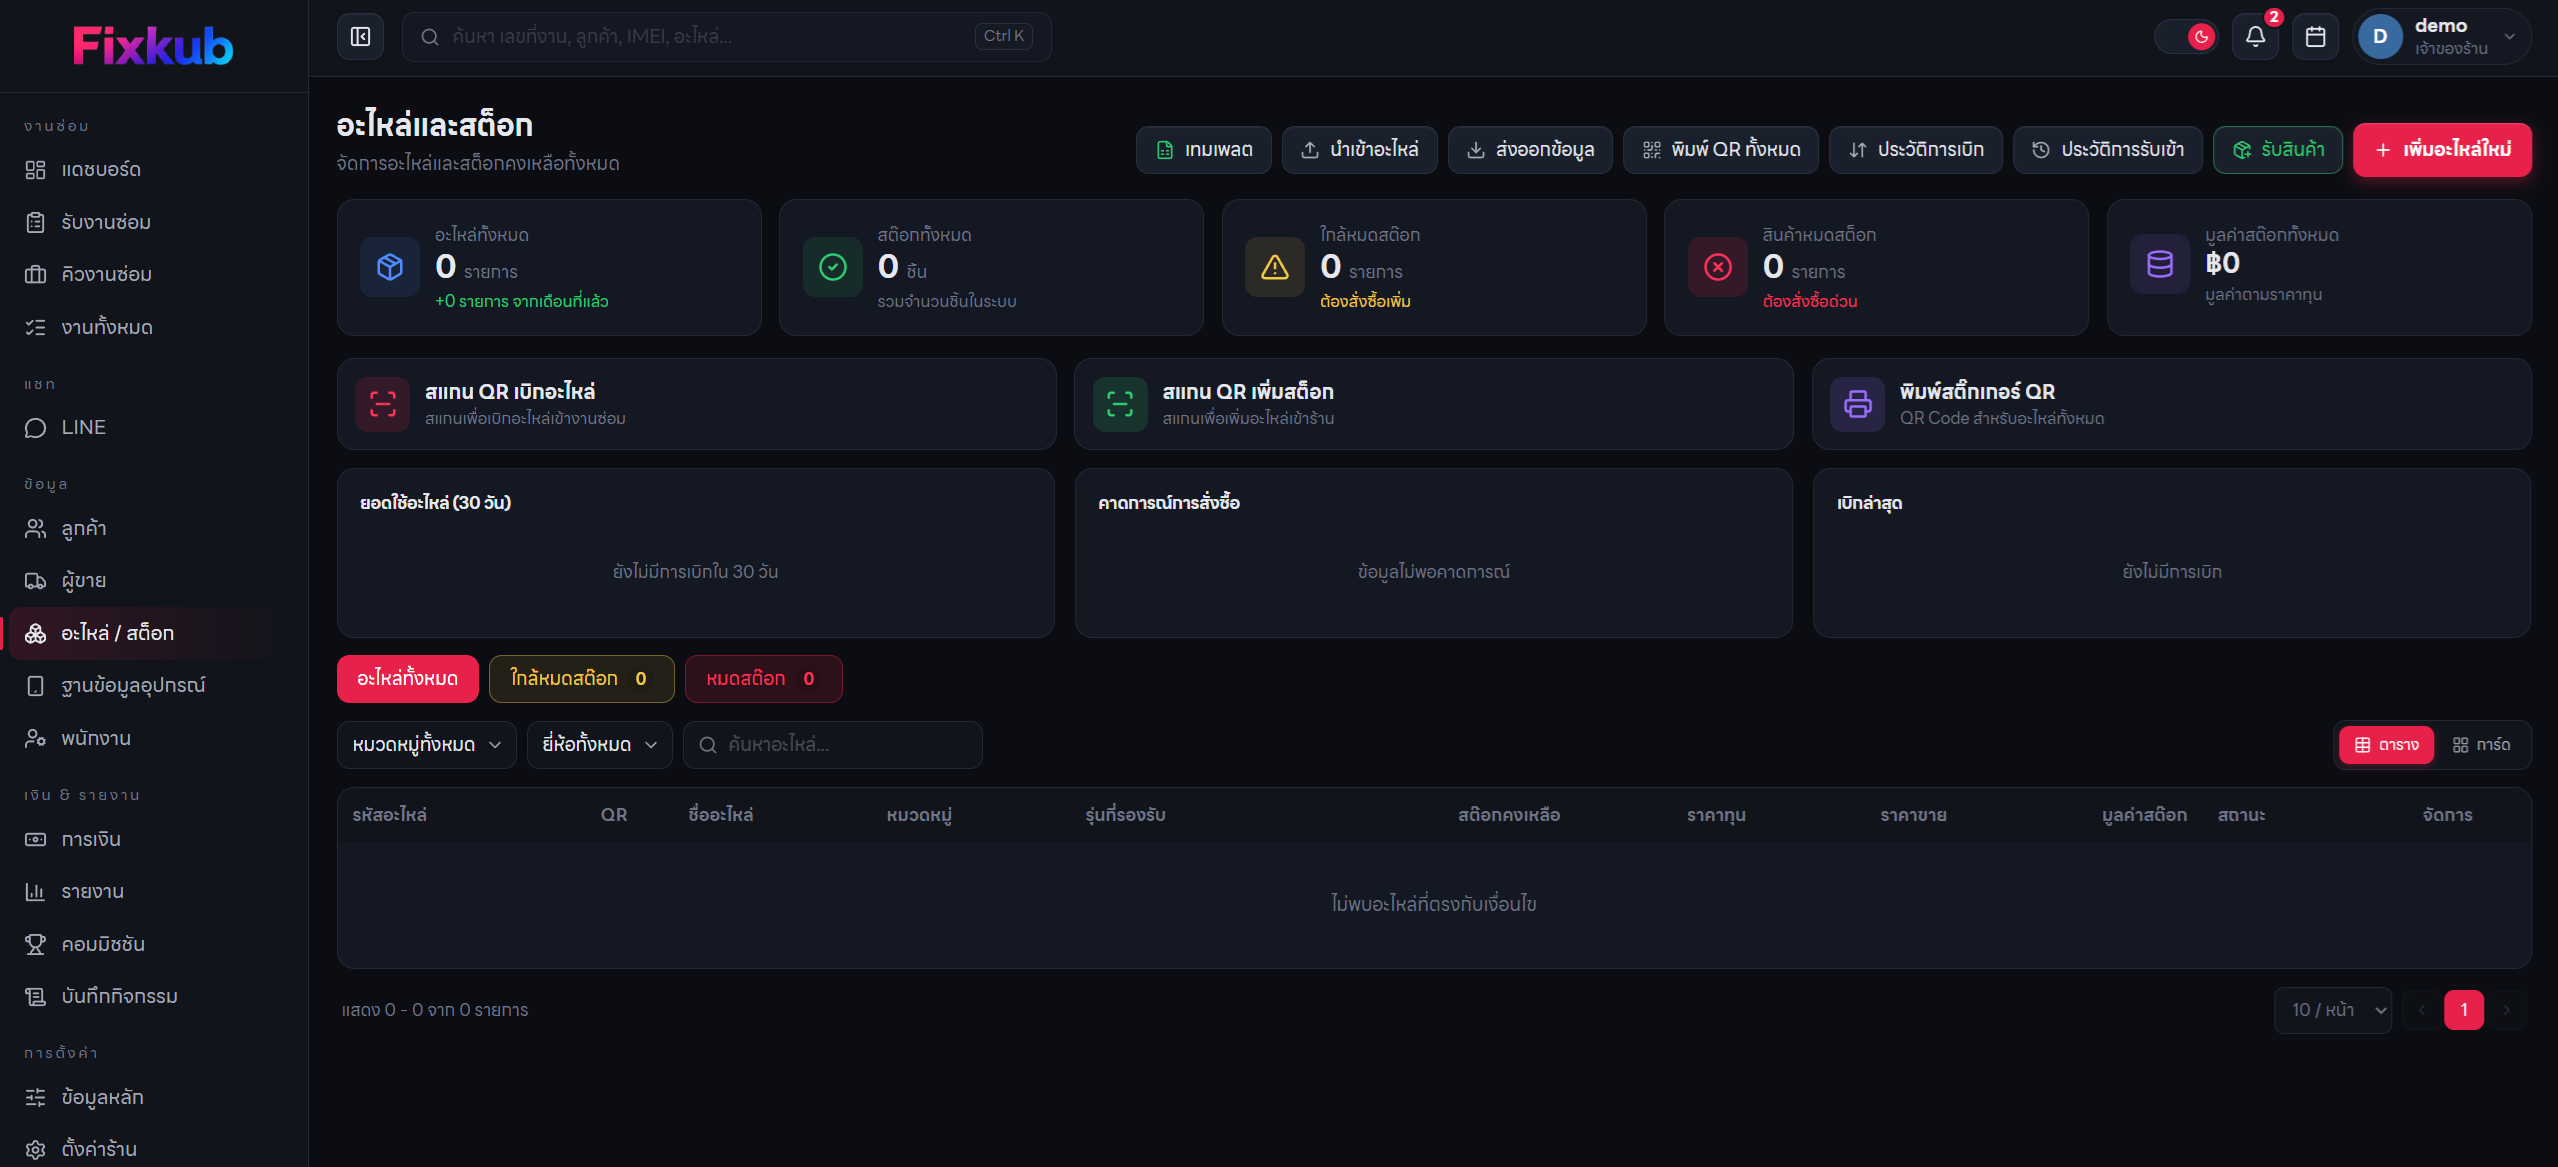The height and width of the screenshot is (1167, 2558).
Task: Open the calendar icon in header
Action: [x=2315, y=37]
